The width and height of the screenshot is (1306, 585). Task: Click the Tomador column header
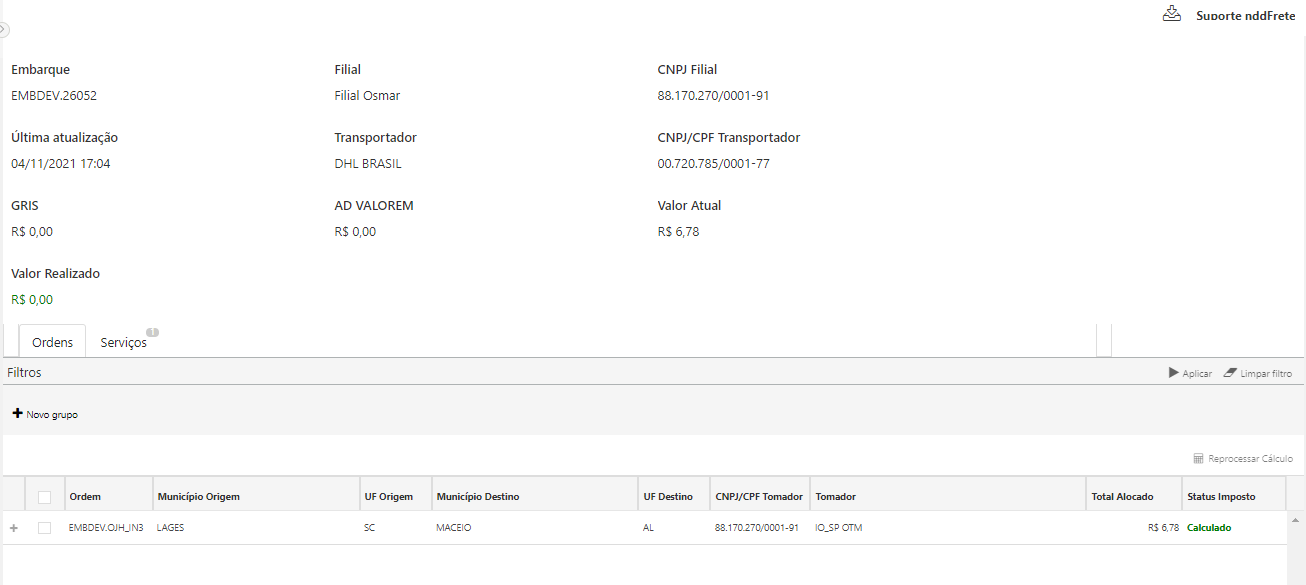836,497
